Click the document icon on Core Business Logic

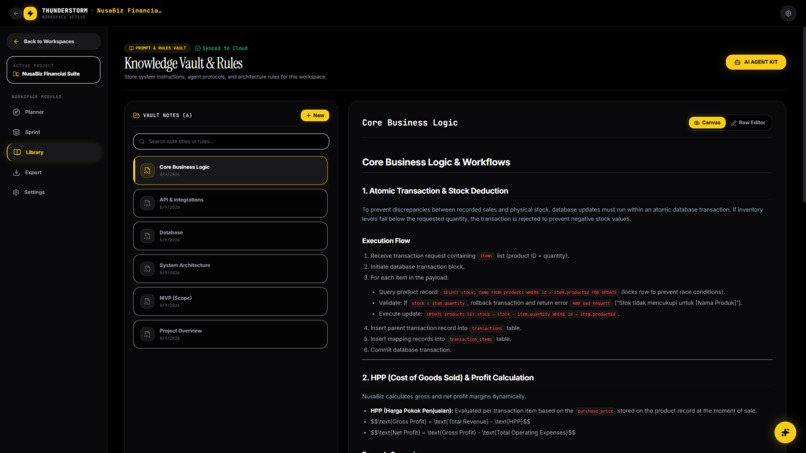(x=148, y=171)
